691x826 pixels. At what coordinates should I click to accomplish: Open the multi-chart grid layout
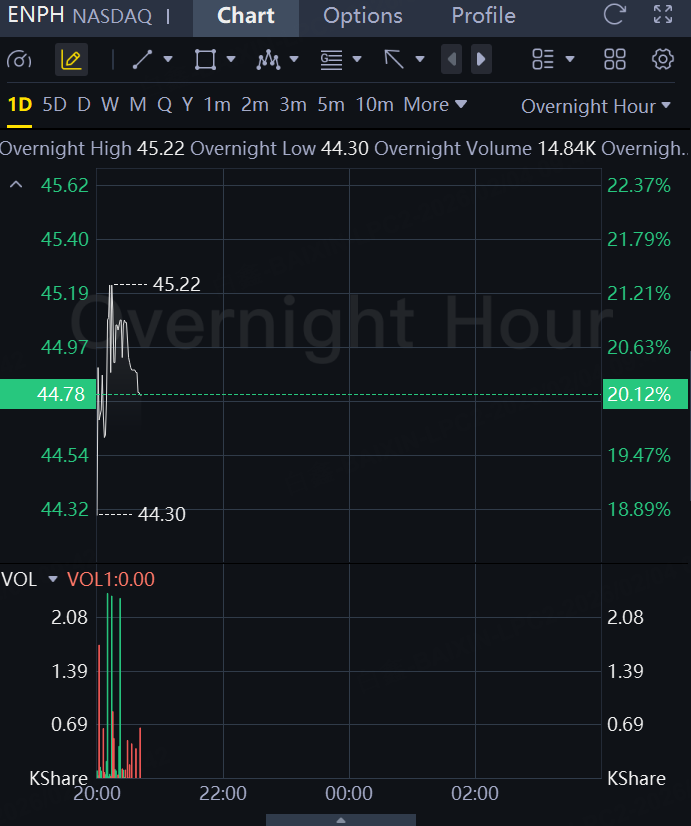click(x=615, y=60)
